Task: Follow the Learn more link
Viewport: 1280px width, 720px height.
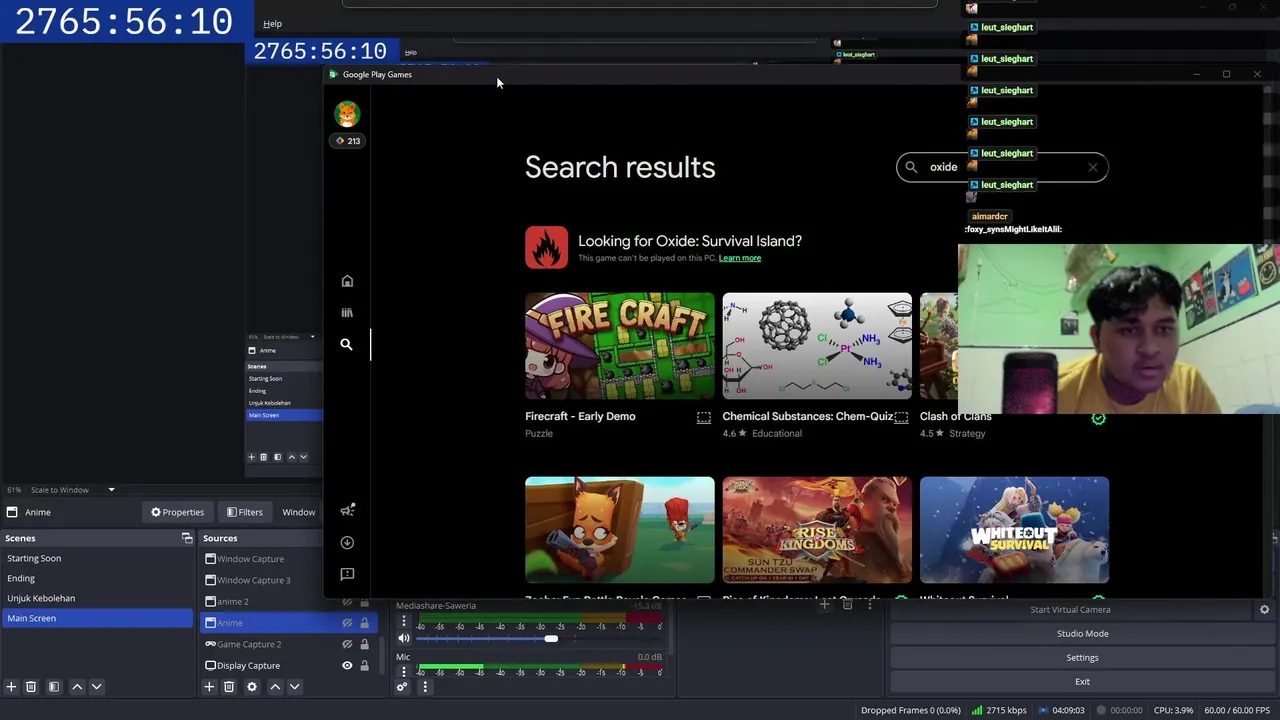Action: 739,258
